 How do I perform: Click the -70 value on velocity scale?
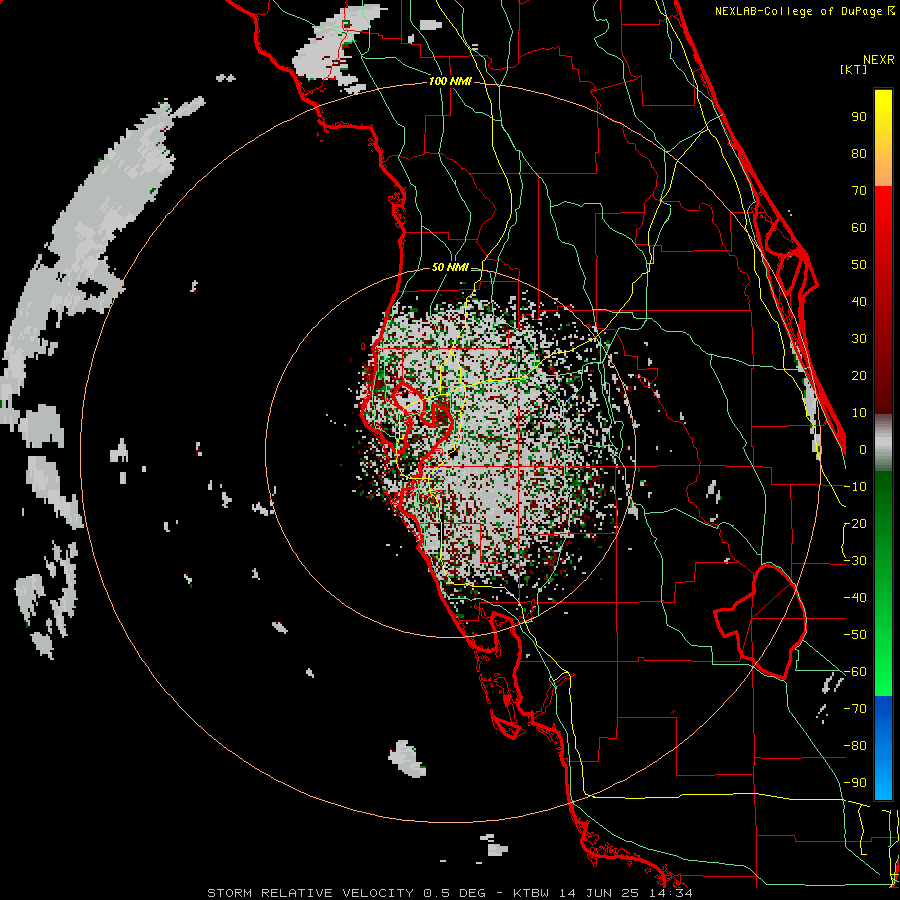[x=855, y=709]
